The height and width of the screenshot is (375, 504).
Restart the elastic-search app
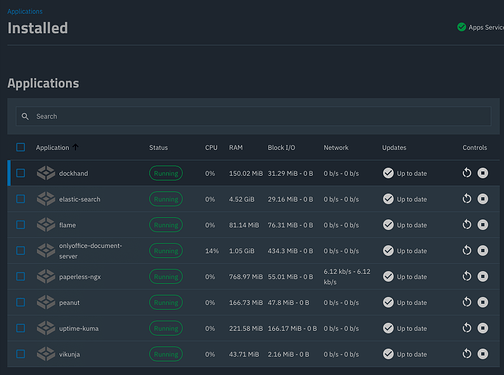[467, 199]
